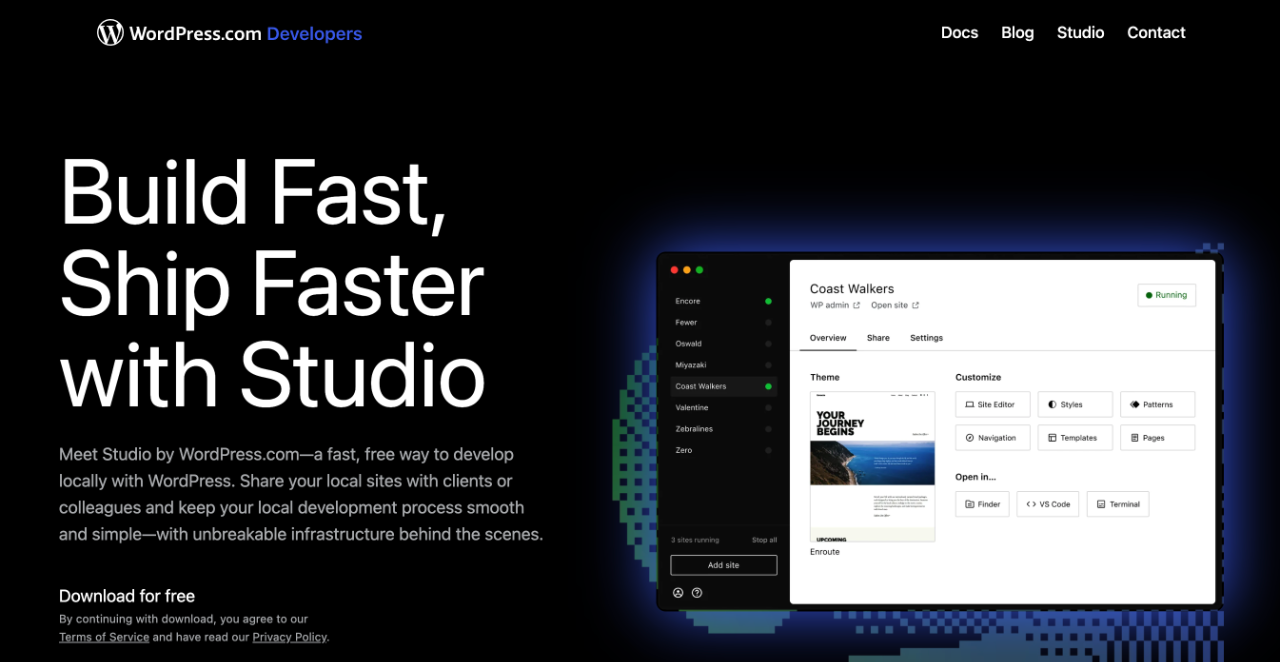1280x662 pixels.
Task: Click the help question mark icon
Action: (697, 593)
